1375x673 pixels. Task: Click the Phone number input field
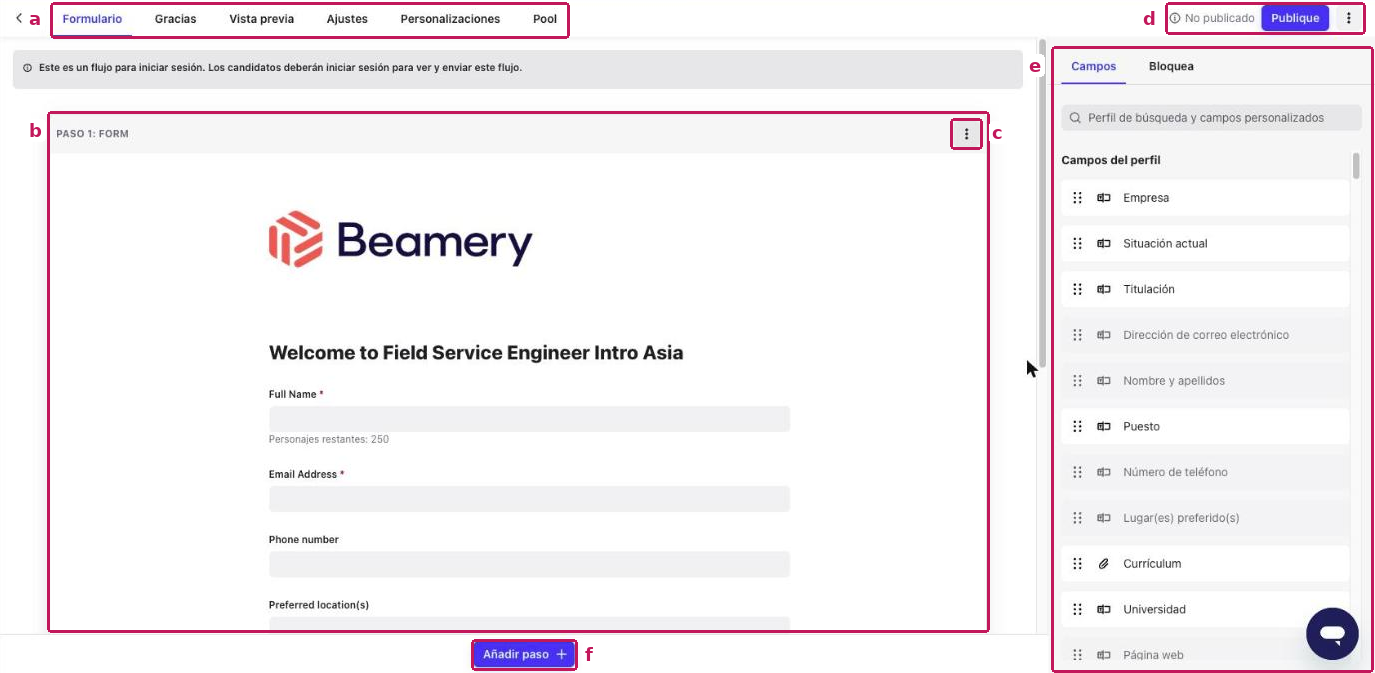[x=529, y=564]
